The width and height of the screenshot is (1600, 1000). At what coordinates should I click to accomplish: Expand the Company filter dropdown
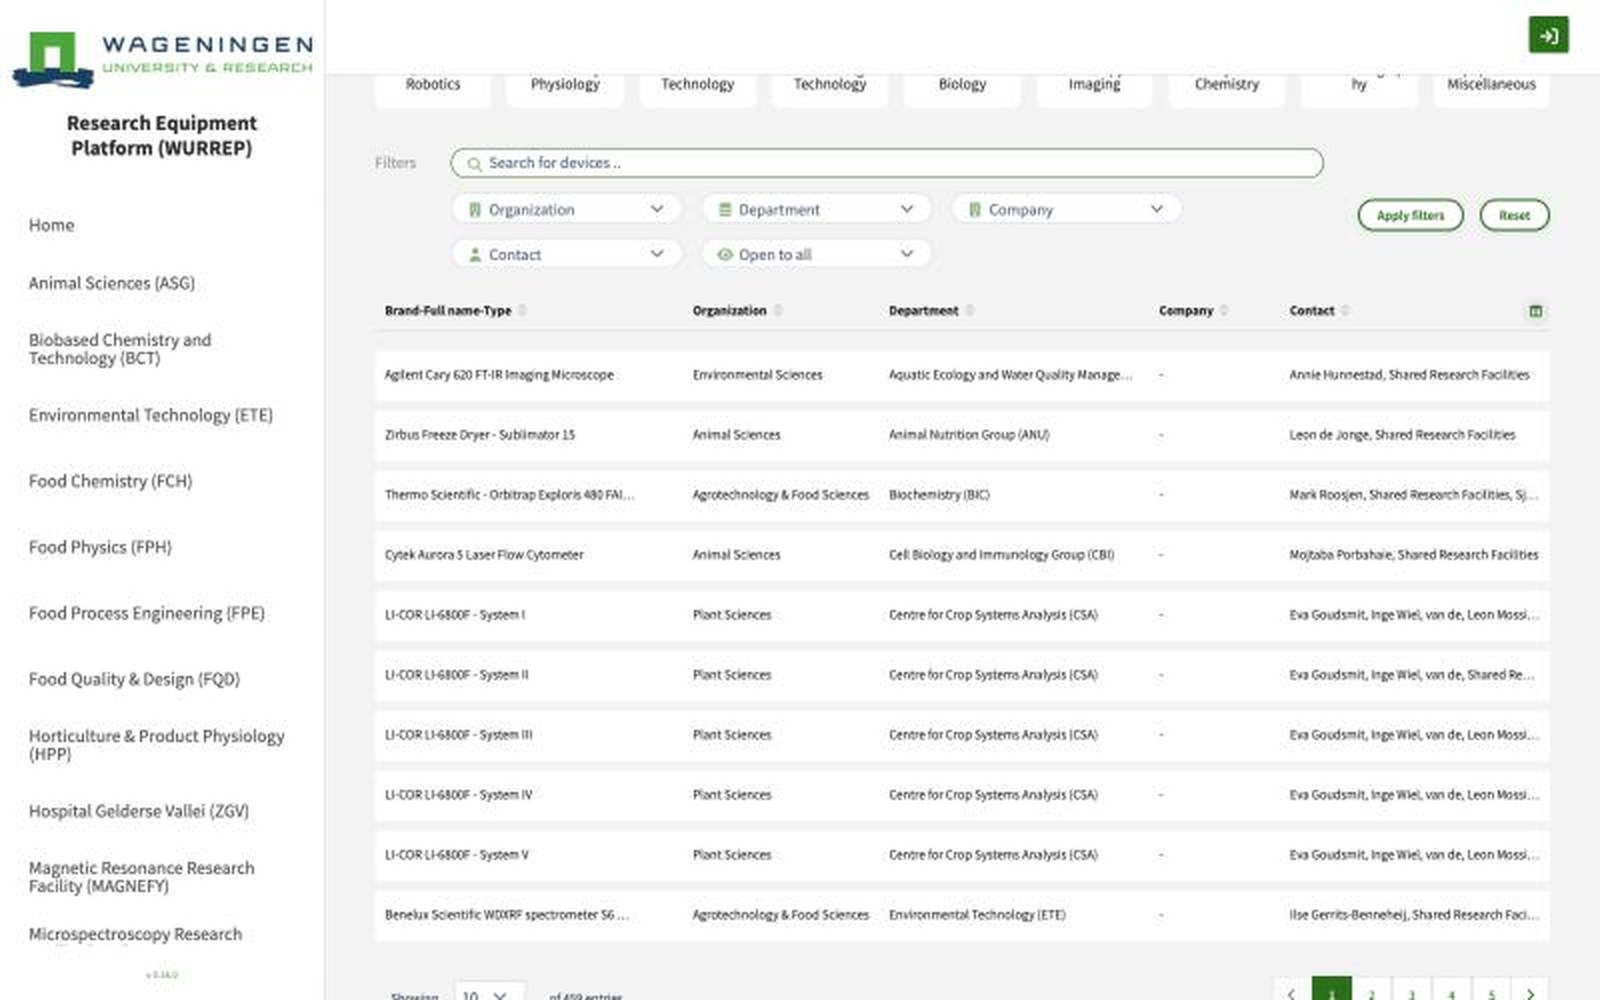click(1066, 210)
